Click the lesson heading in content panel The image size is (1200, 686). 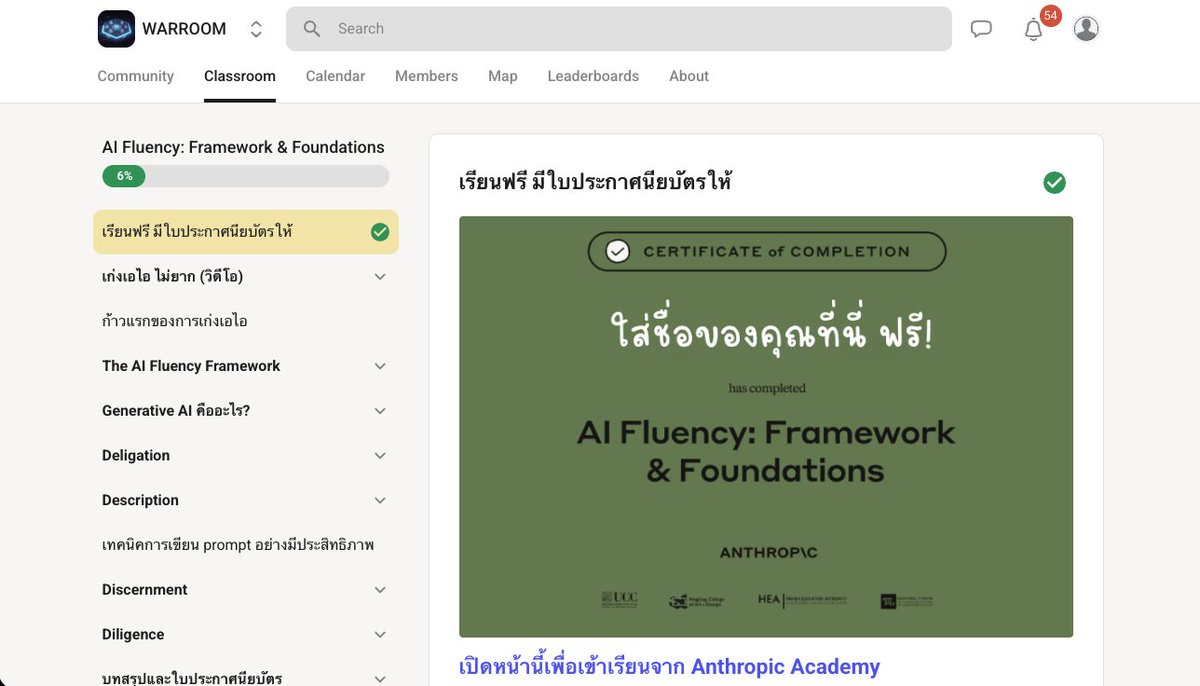click(595, 182)
